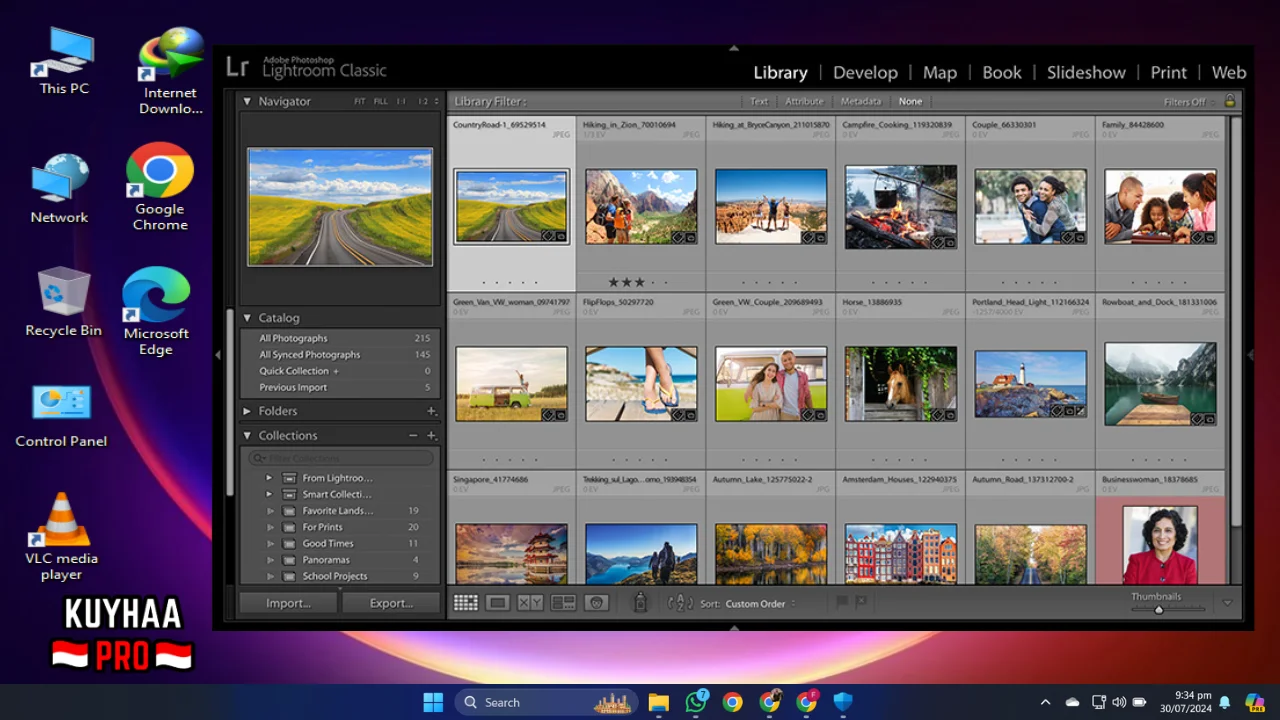
Task: Open toolbar content dropdown arrow
Action: click(x=1227, y=603)
